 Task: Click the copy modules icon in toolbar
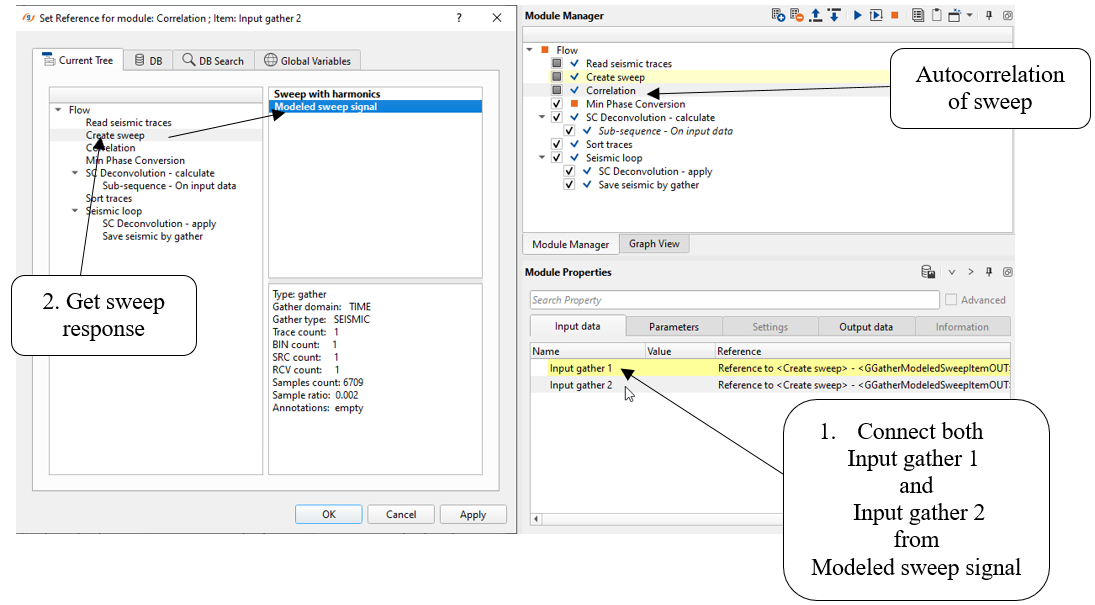point(918,15)
